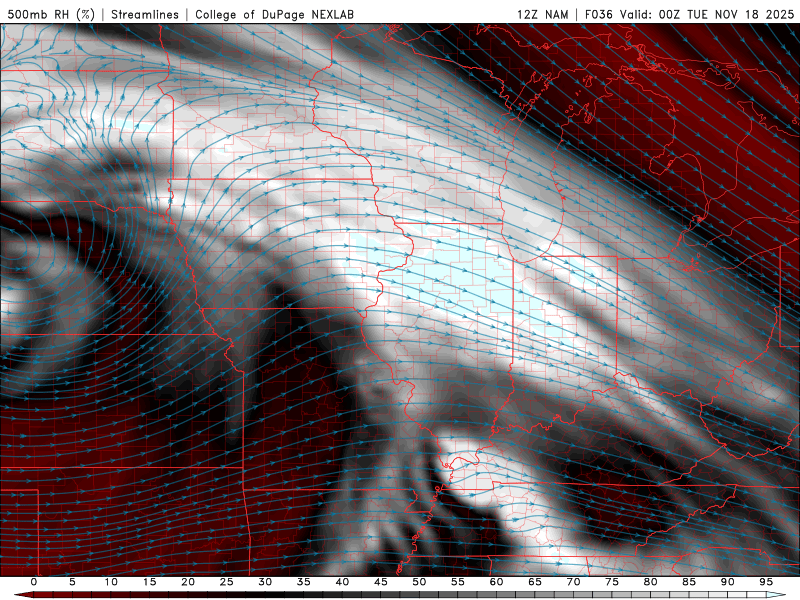Select the "65" colorbar scale label
This screenshot has width=800, height=600.
(535, 582)
